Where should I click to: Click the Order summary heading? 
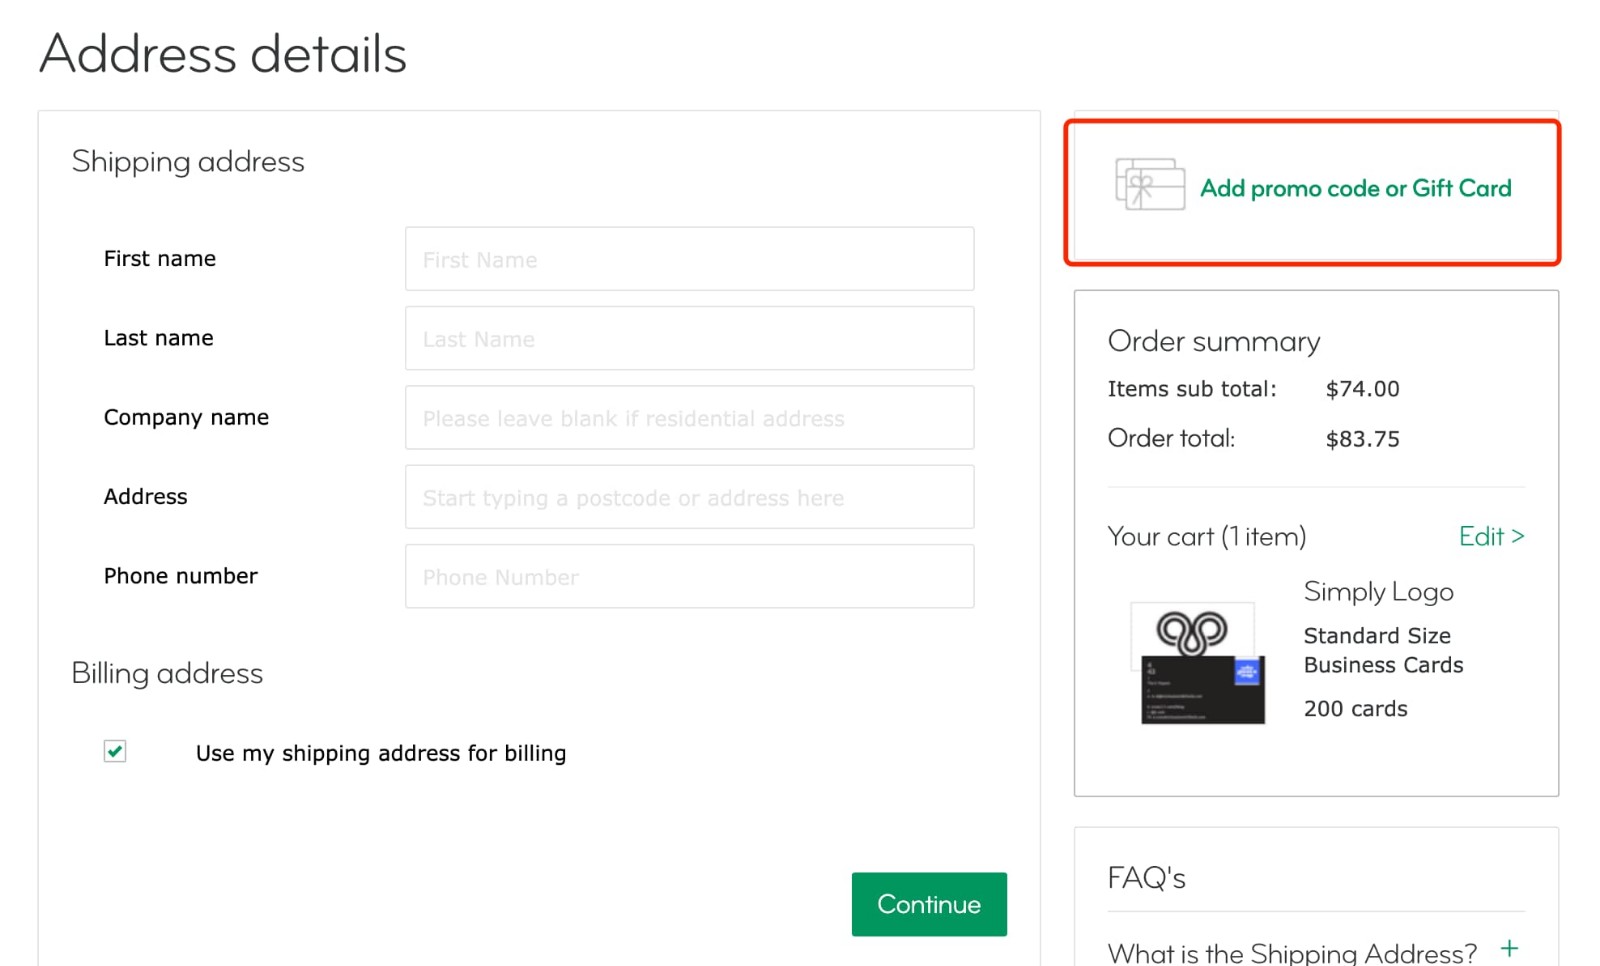1213,341
